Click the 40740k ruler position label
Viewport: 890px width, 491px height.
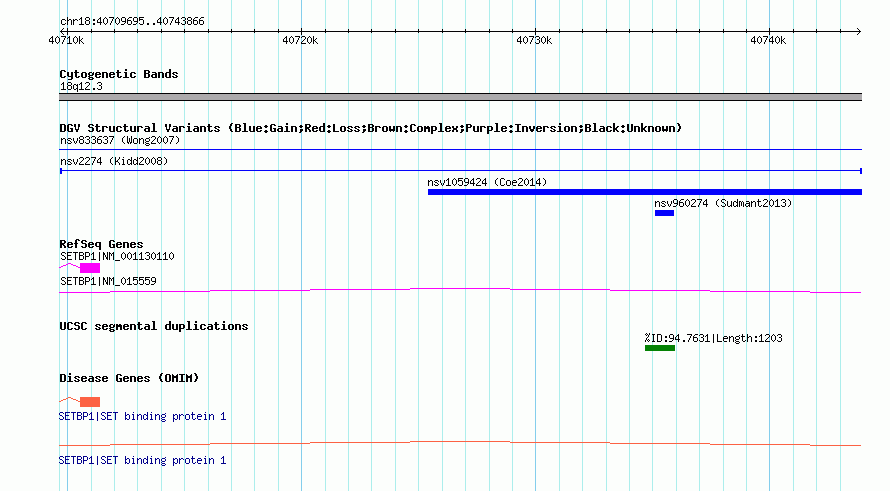tap(768, 40)
